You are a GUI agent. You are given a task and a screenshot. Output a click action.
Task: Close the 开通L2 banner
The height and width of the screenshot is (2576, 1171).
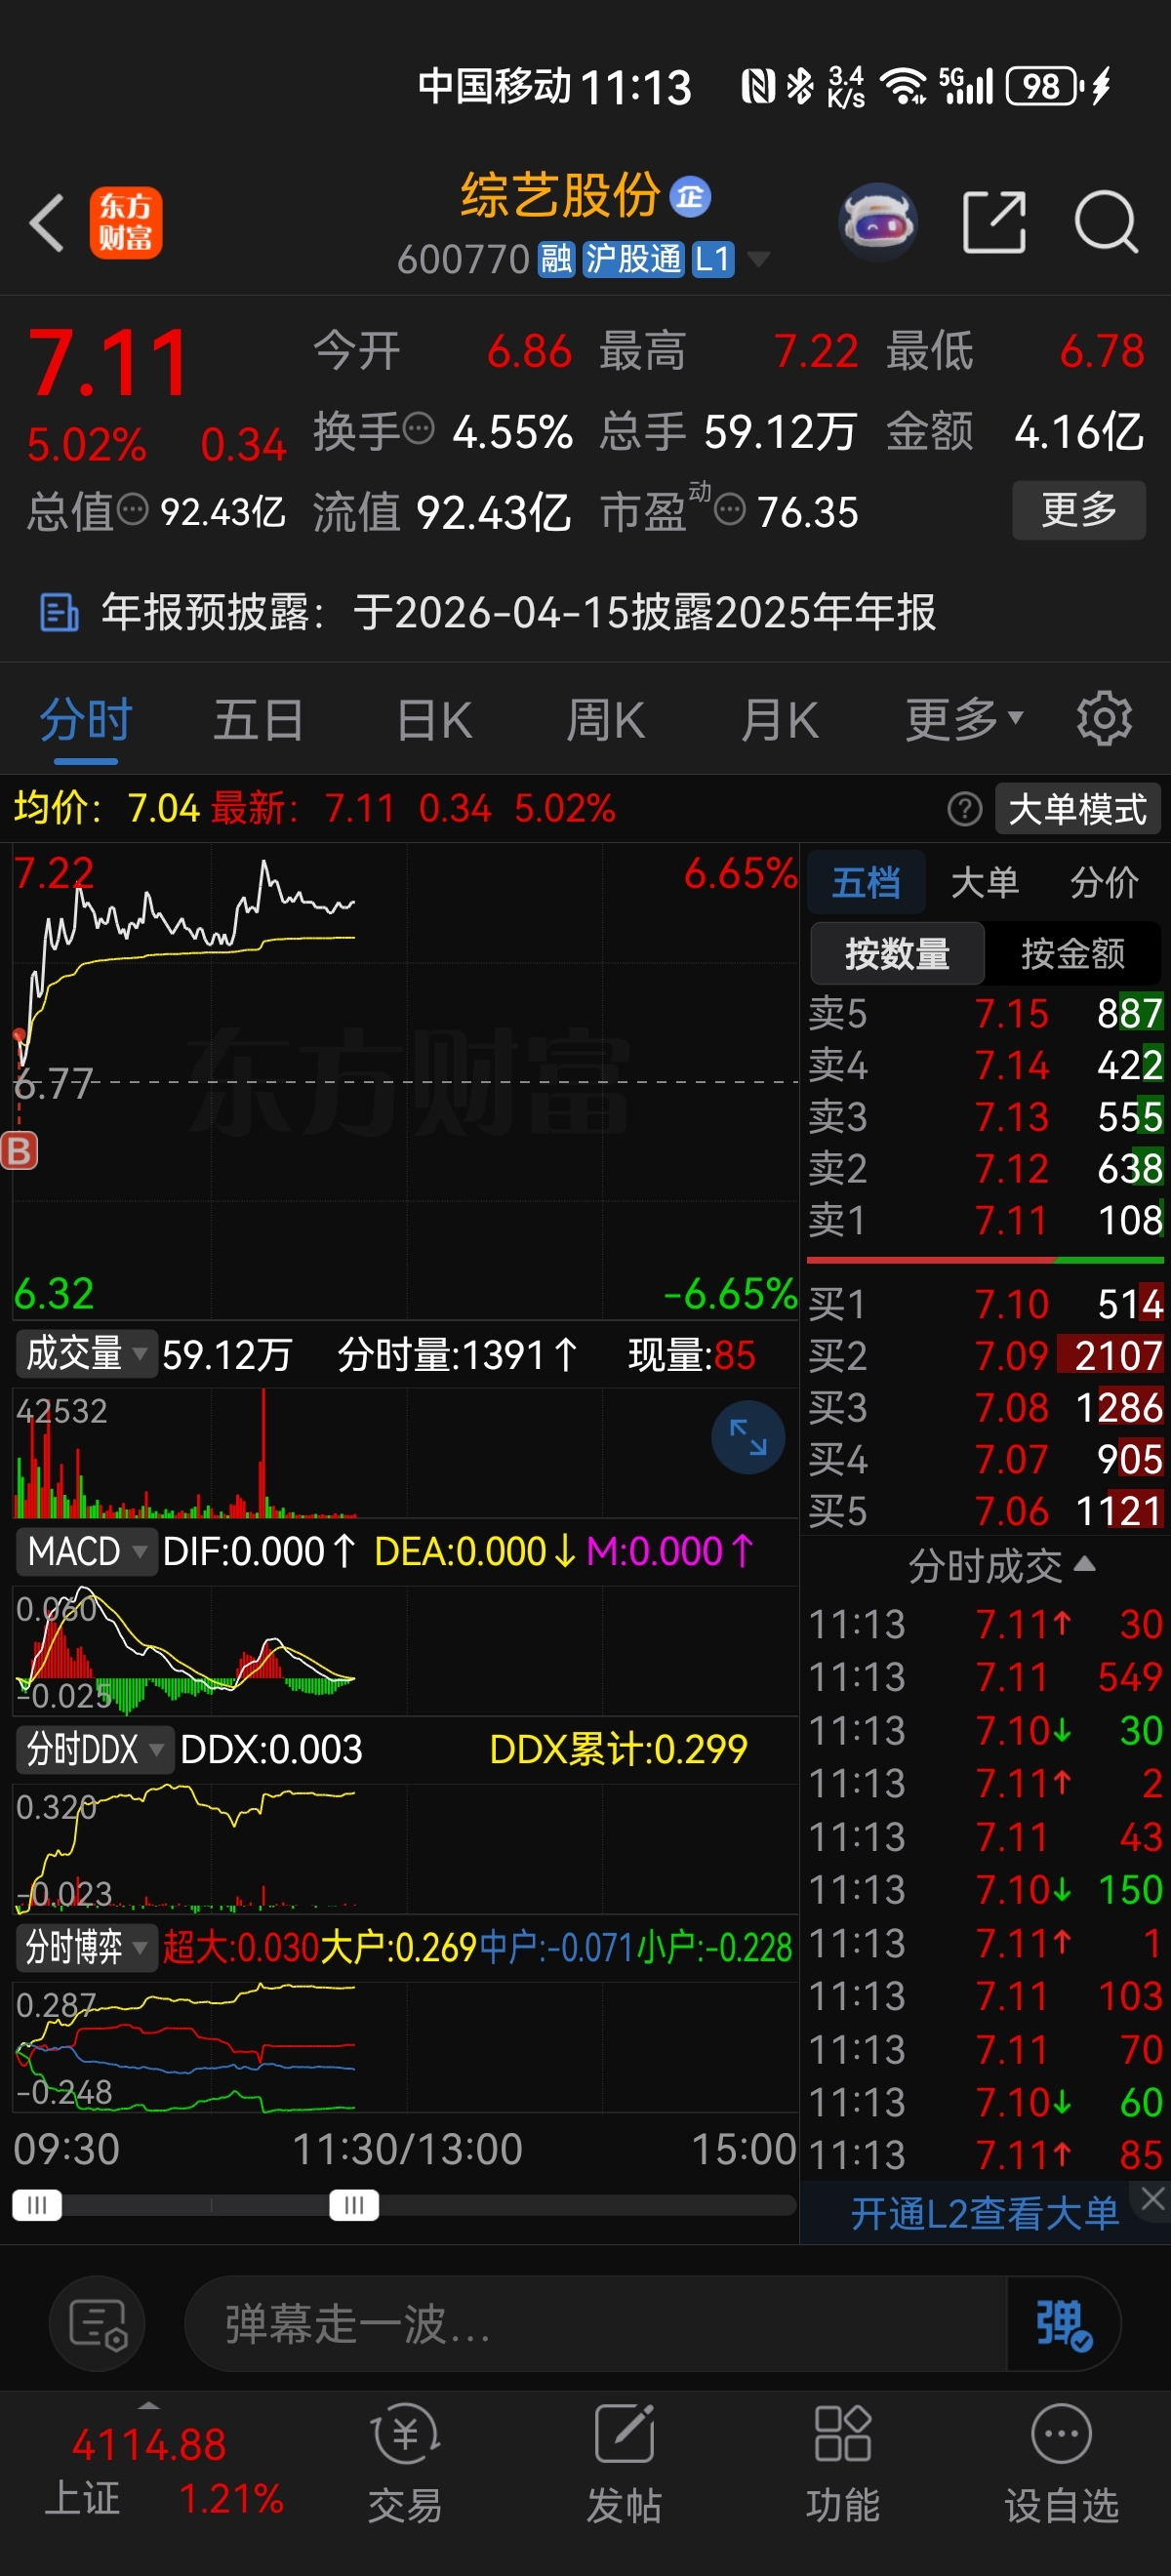point(1152,2197)
